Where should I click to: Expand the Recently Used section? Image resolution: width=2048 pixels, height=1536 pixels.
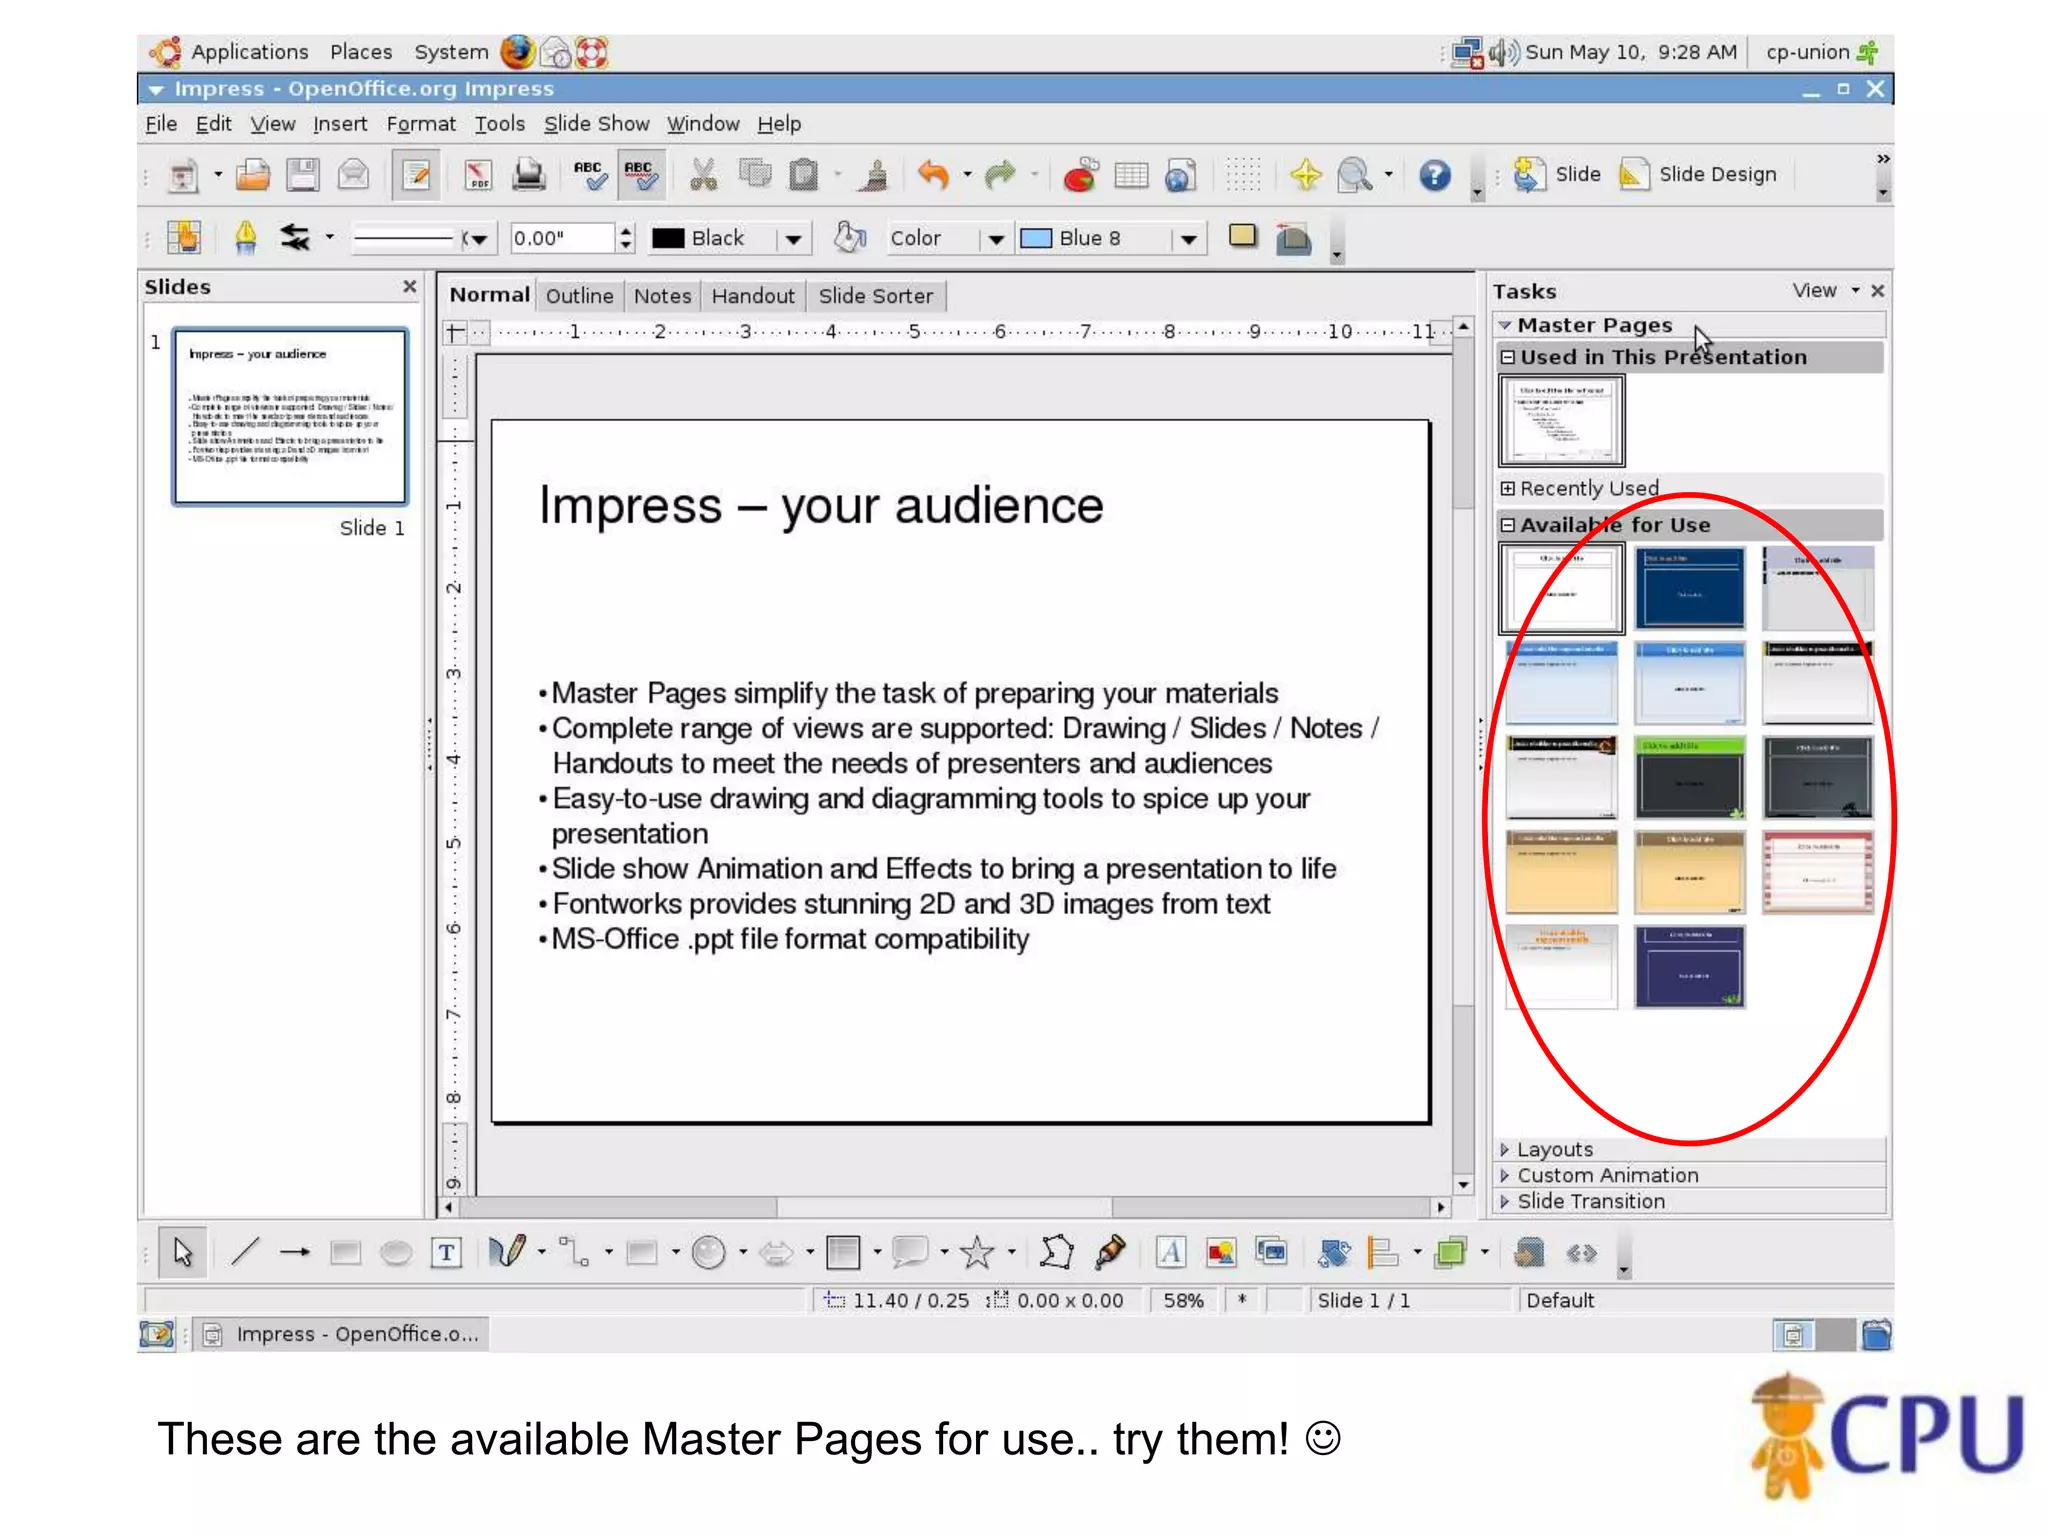[1508, 488]
